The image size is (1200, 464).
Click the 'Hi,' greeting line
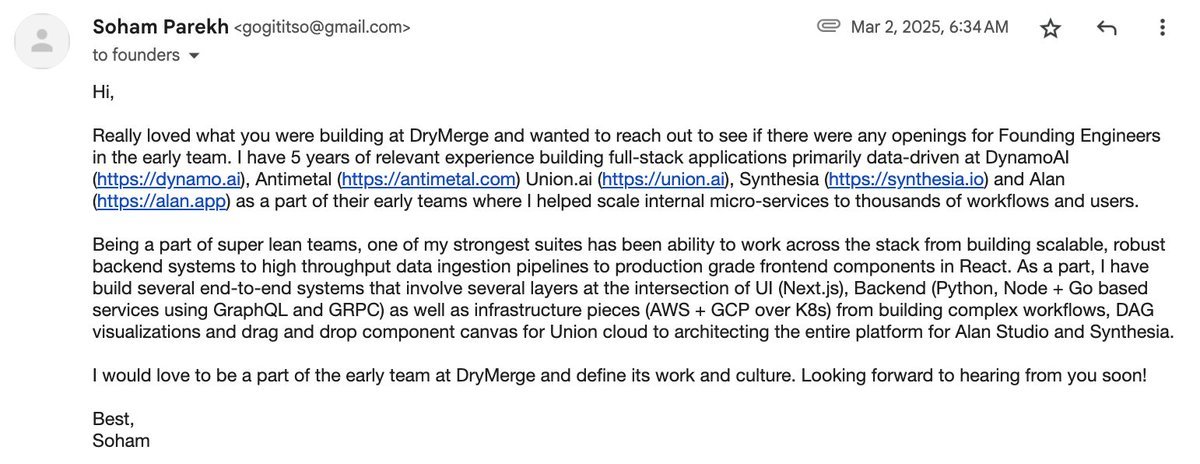(103, 92)
